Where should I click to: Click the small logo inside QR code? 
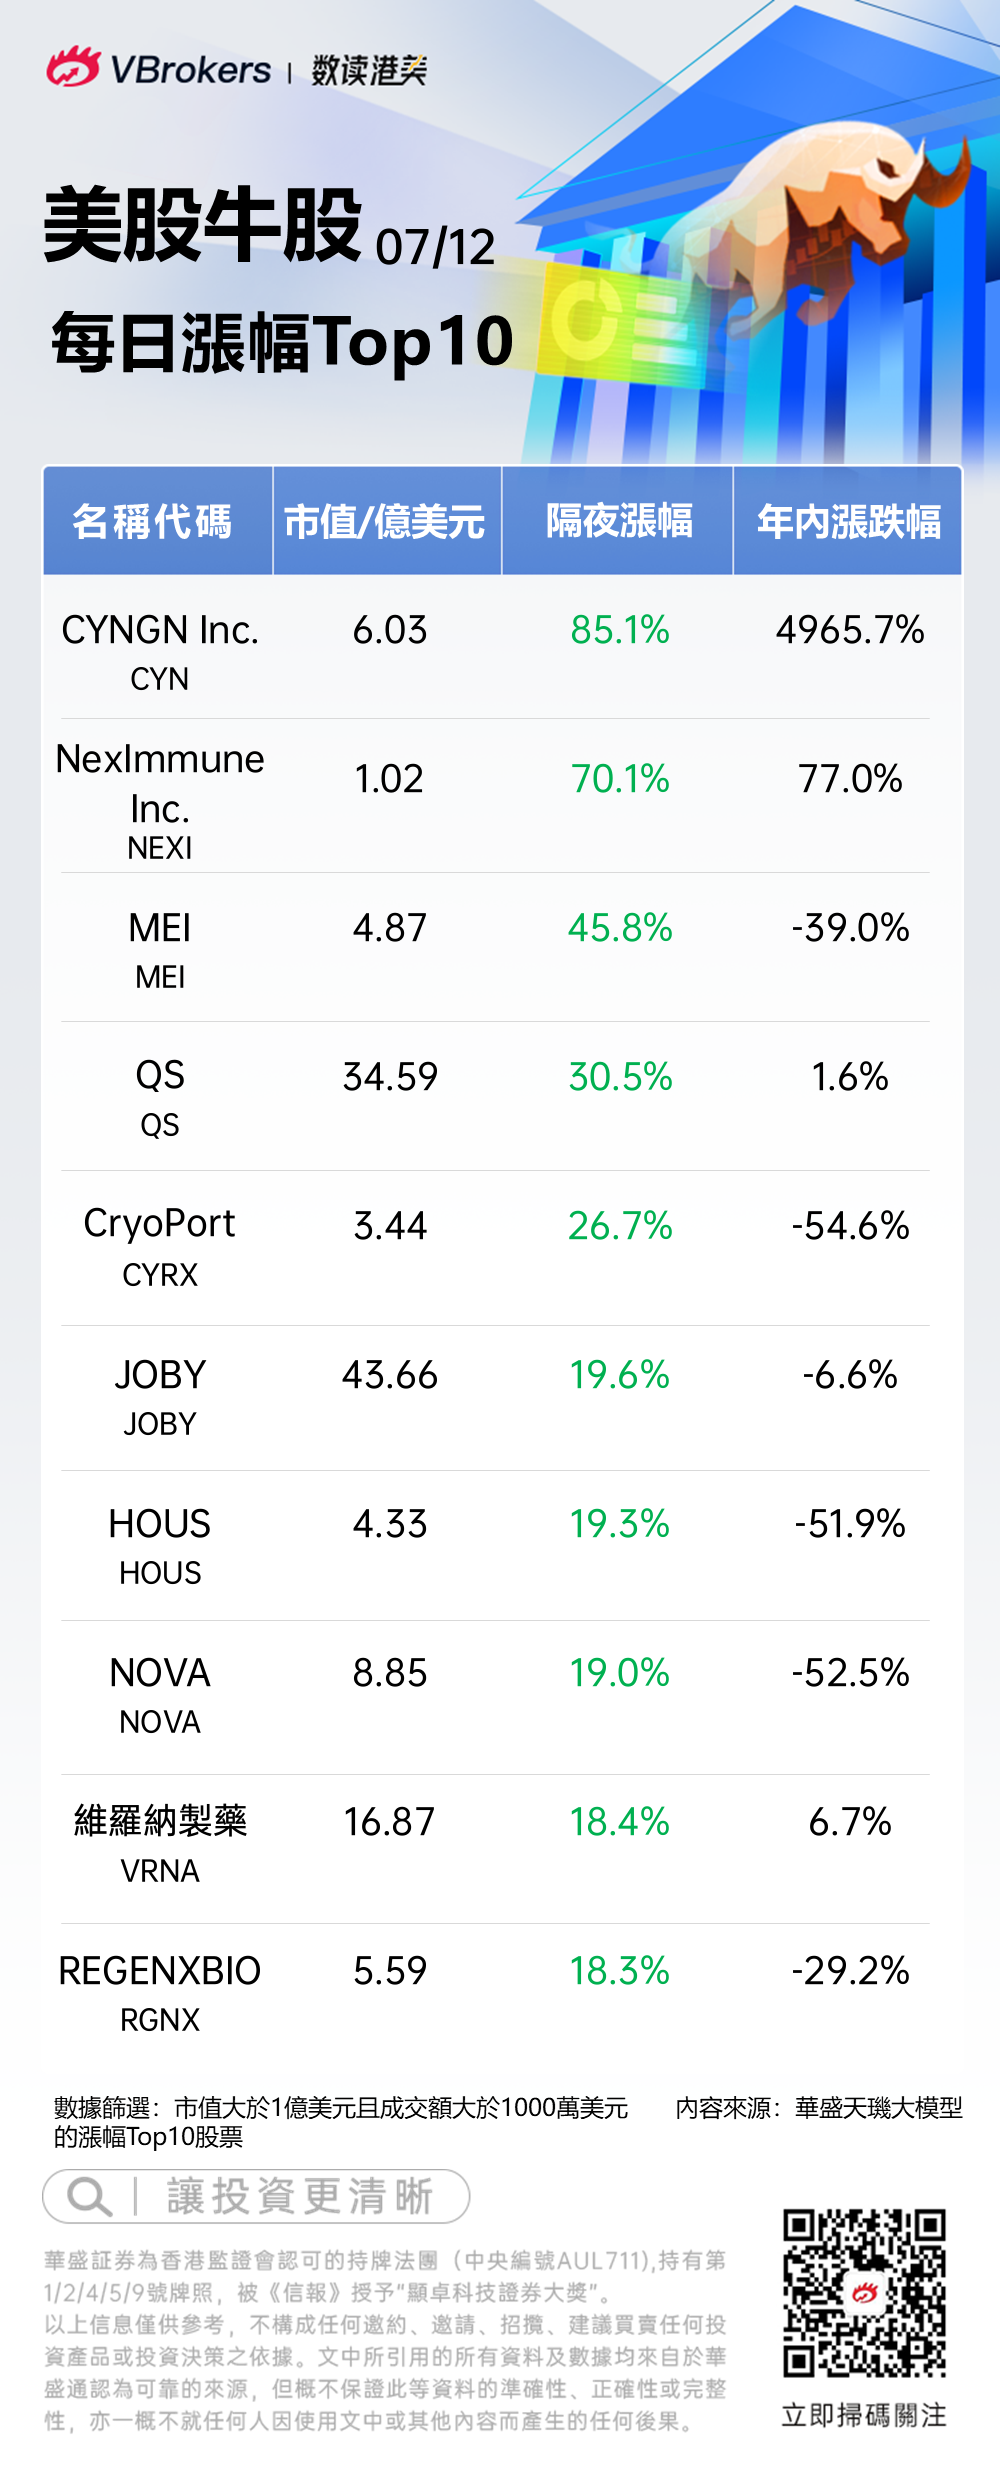864,2292
